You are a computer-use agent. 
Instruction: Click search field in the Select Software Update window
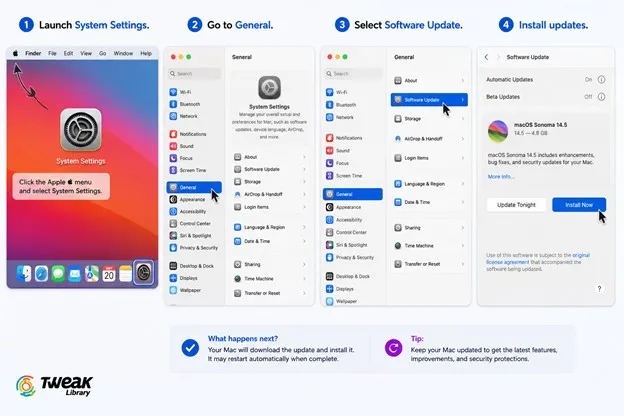(353, 74)
